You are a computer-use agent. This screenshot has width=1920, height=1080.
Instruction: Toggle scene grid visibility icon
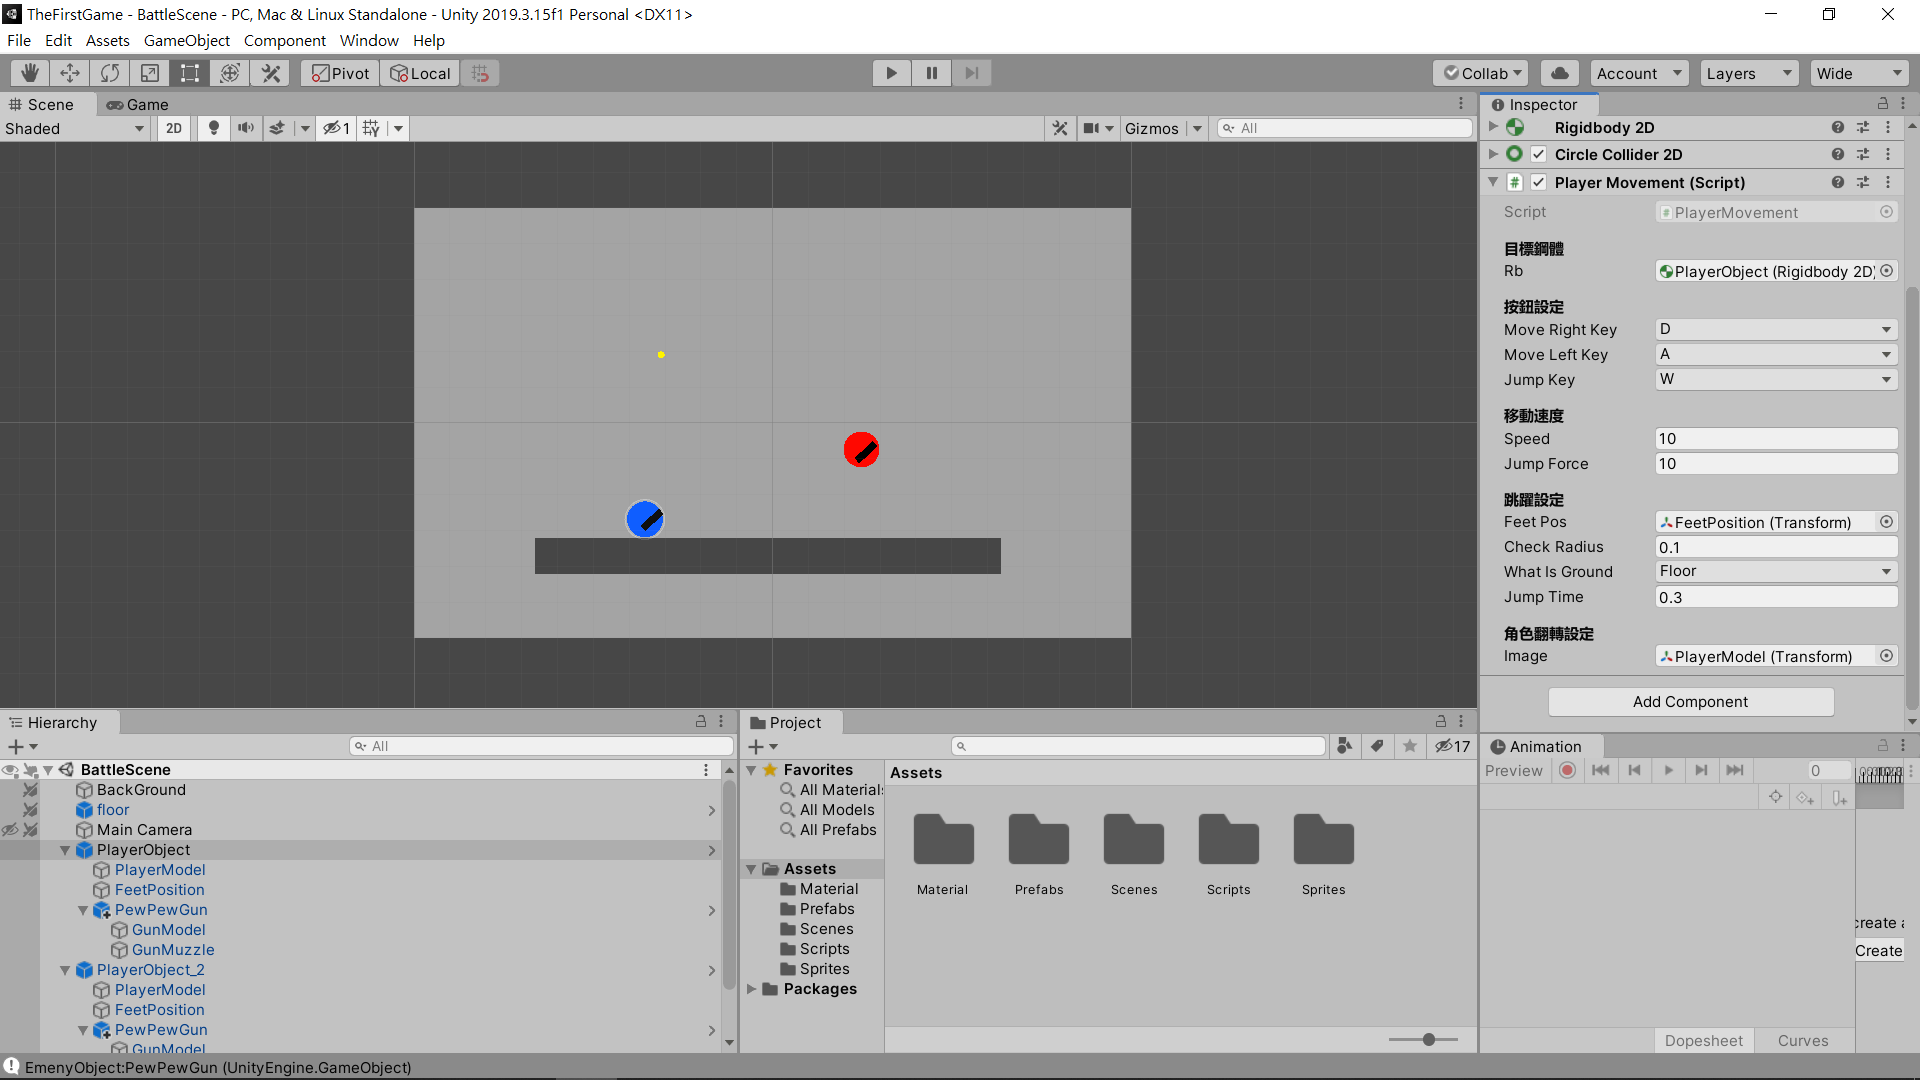371,128
